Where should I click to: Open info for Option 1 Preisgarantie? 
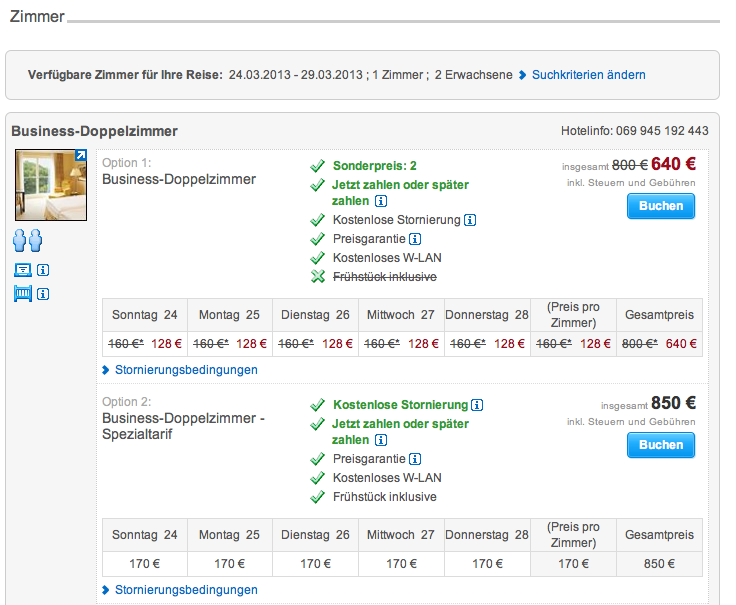pyautogui.click(x=415, y=239)
